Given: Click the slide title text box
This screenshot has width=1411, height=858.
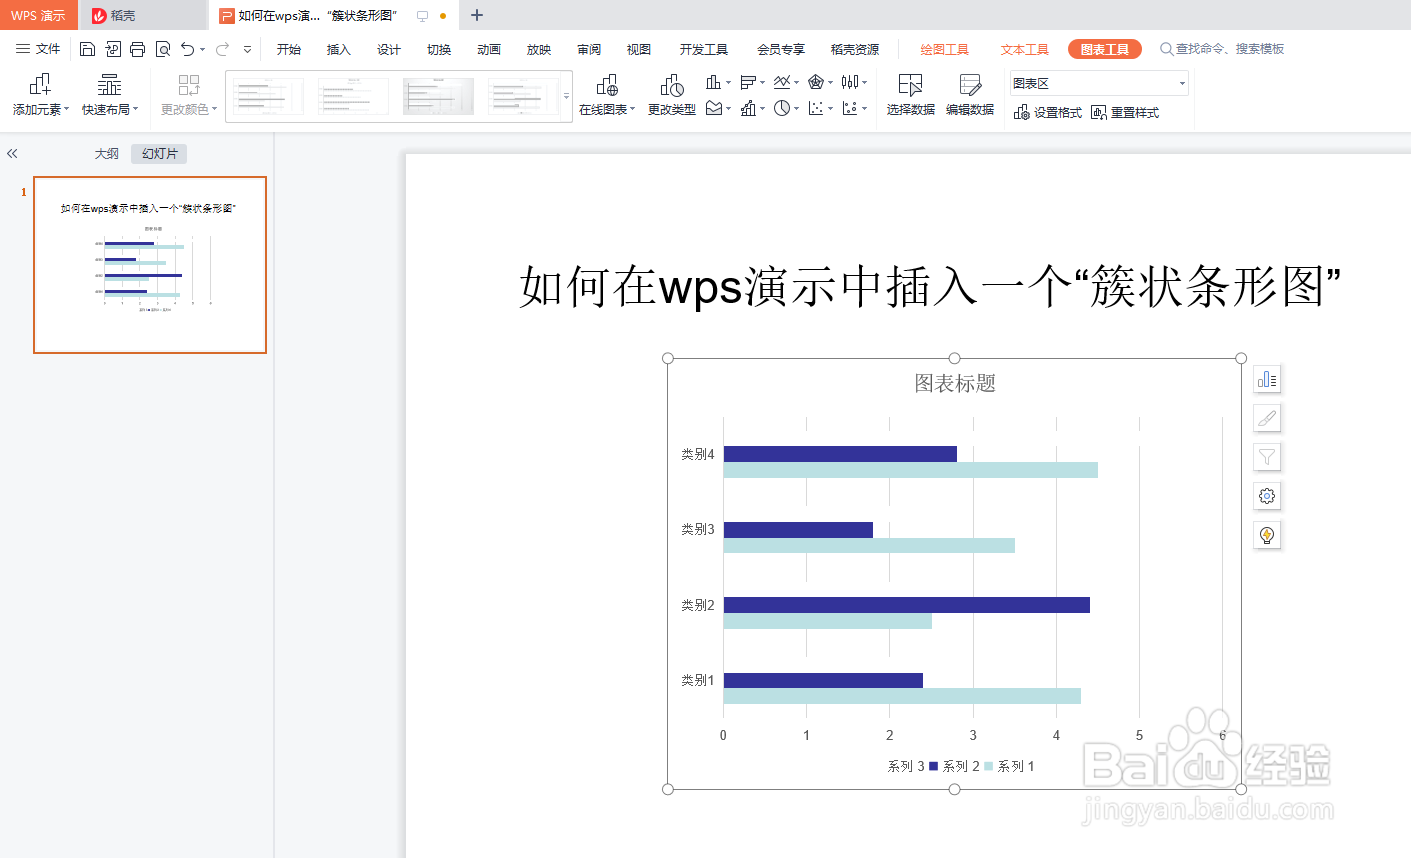Looking at the screenshot, I should pos(930,287).
